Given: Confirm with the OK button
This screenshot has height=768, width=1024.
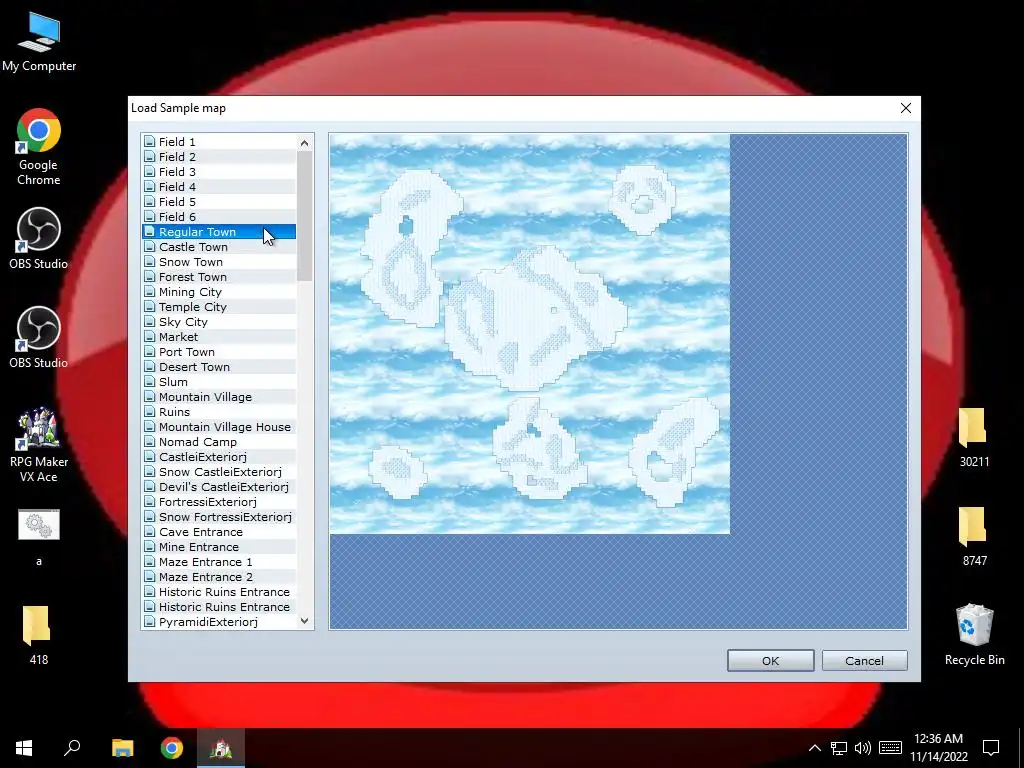Looking at the screenshot, I should pyautogui.click(x=771, y=660).
